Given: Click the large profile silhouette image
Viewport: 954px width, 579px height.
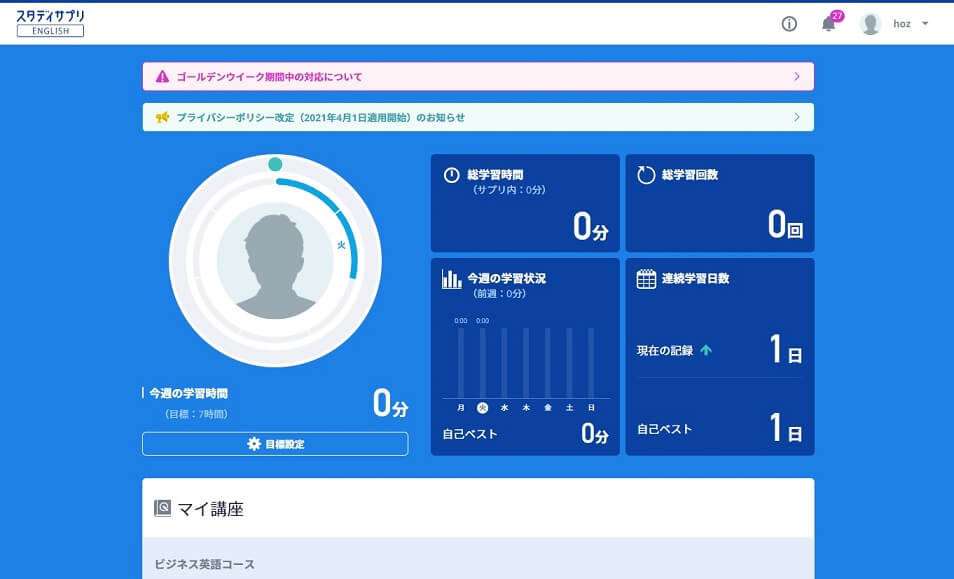Looking at the screenshot, I should [275, 262].
